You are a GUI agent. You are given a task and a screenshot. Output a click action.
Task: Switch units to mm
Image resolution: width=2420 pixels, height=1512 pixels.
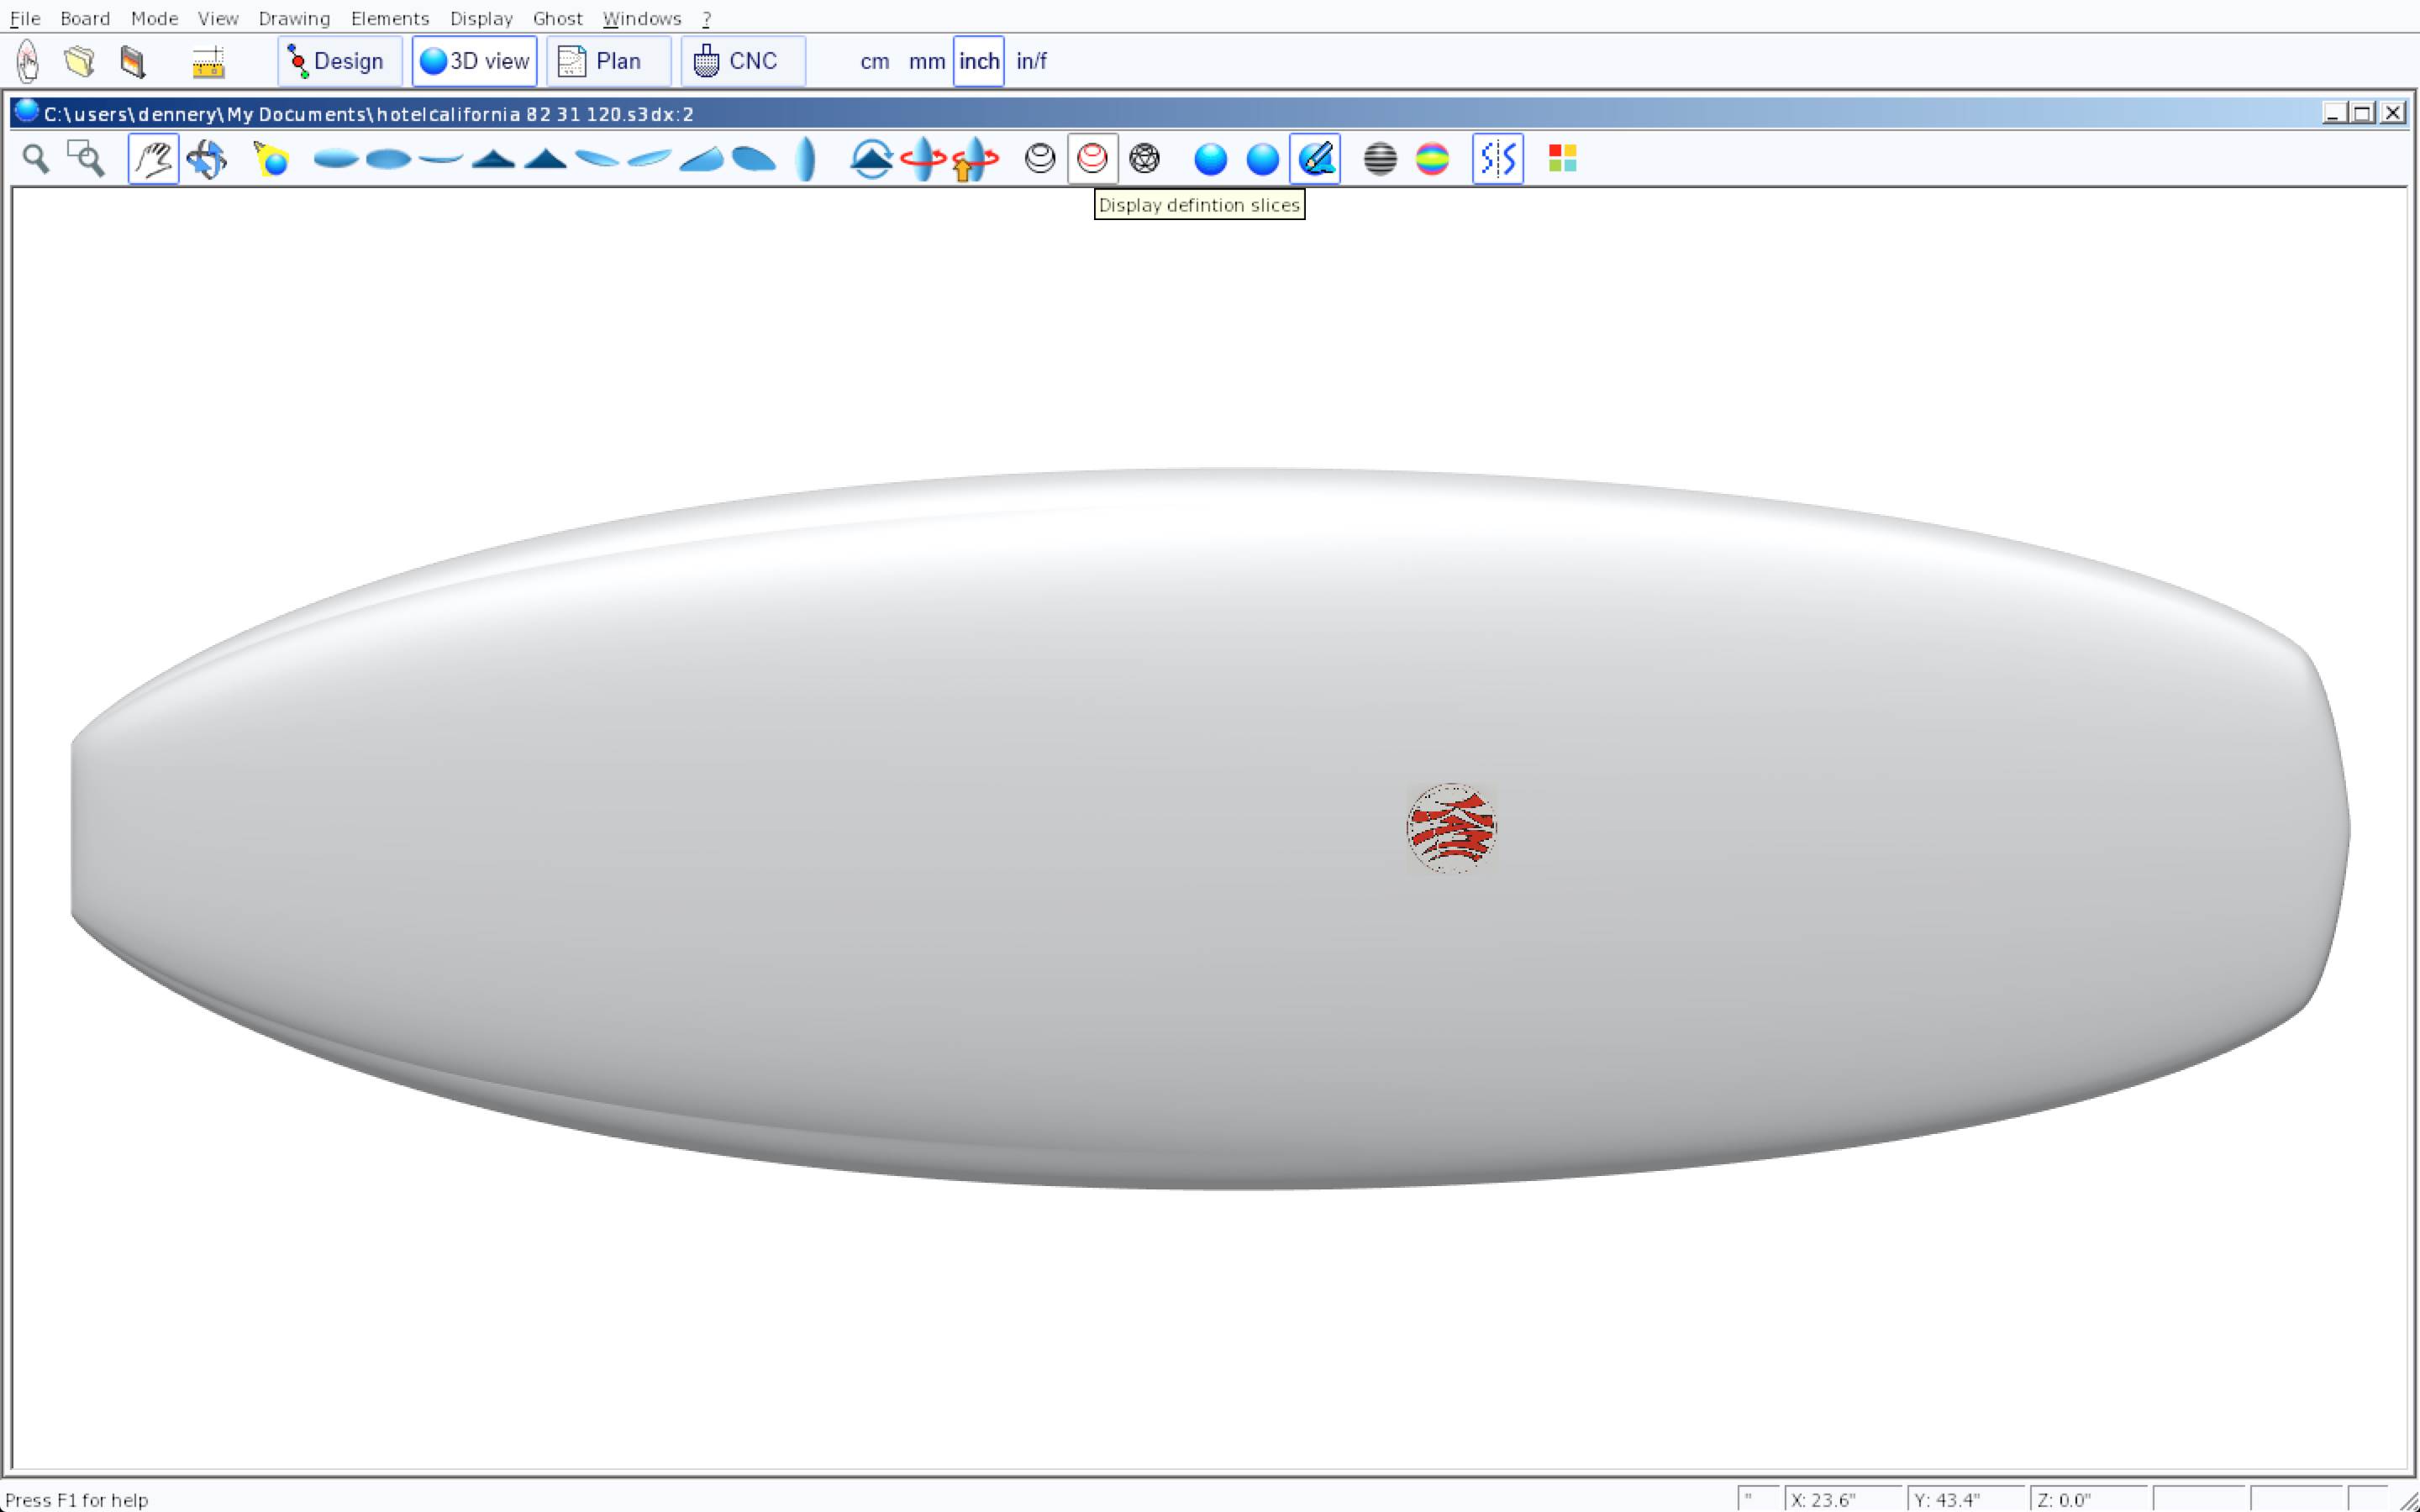click(926, 61)
